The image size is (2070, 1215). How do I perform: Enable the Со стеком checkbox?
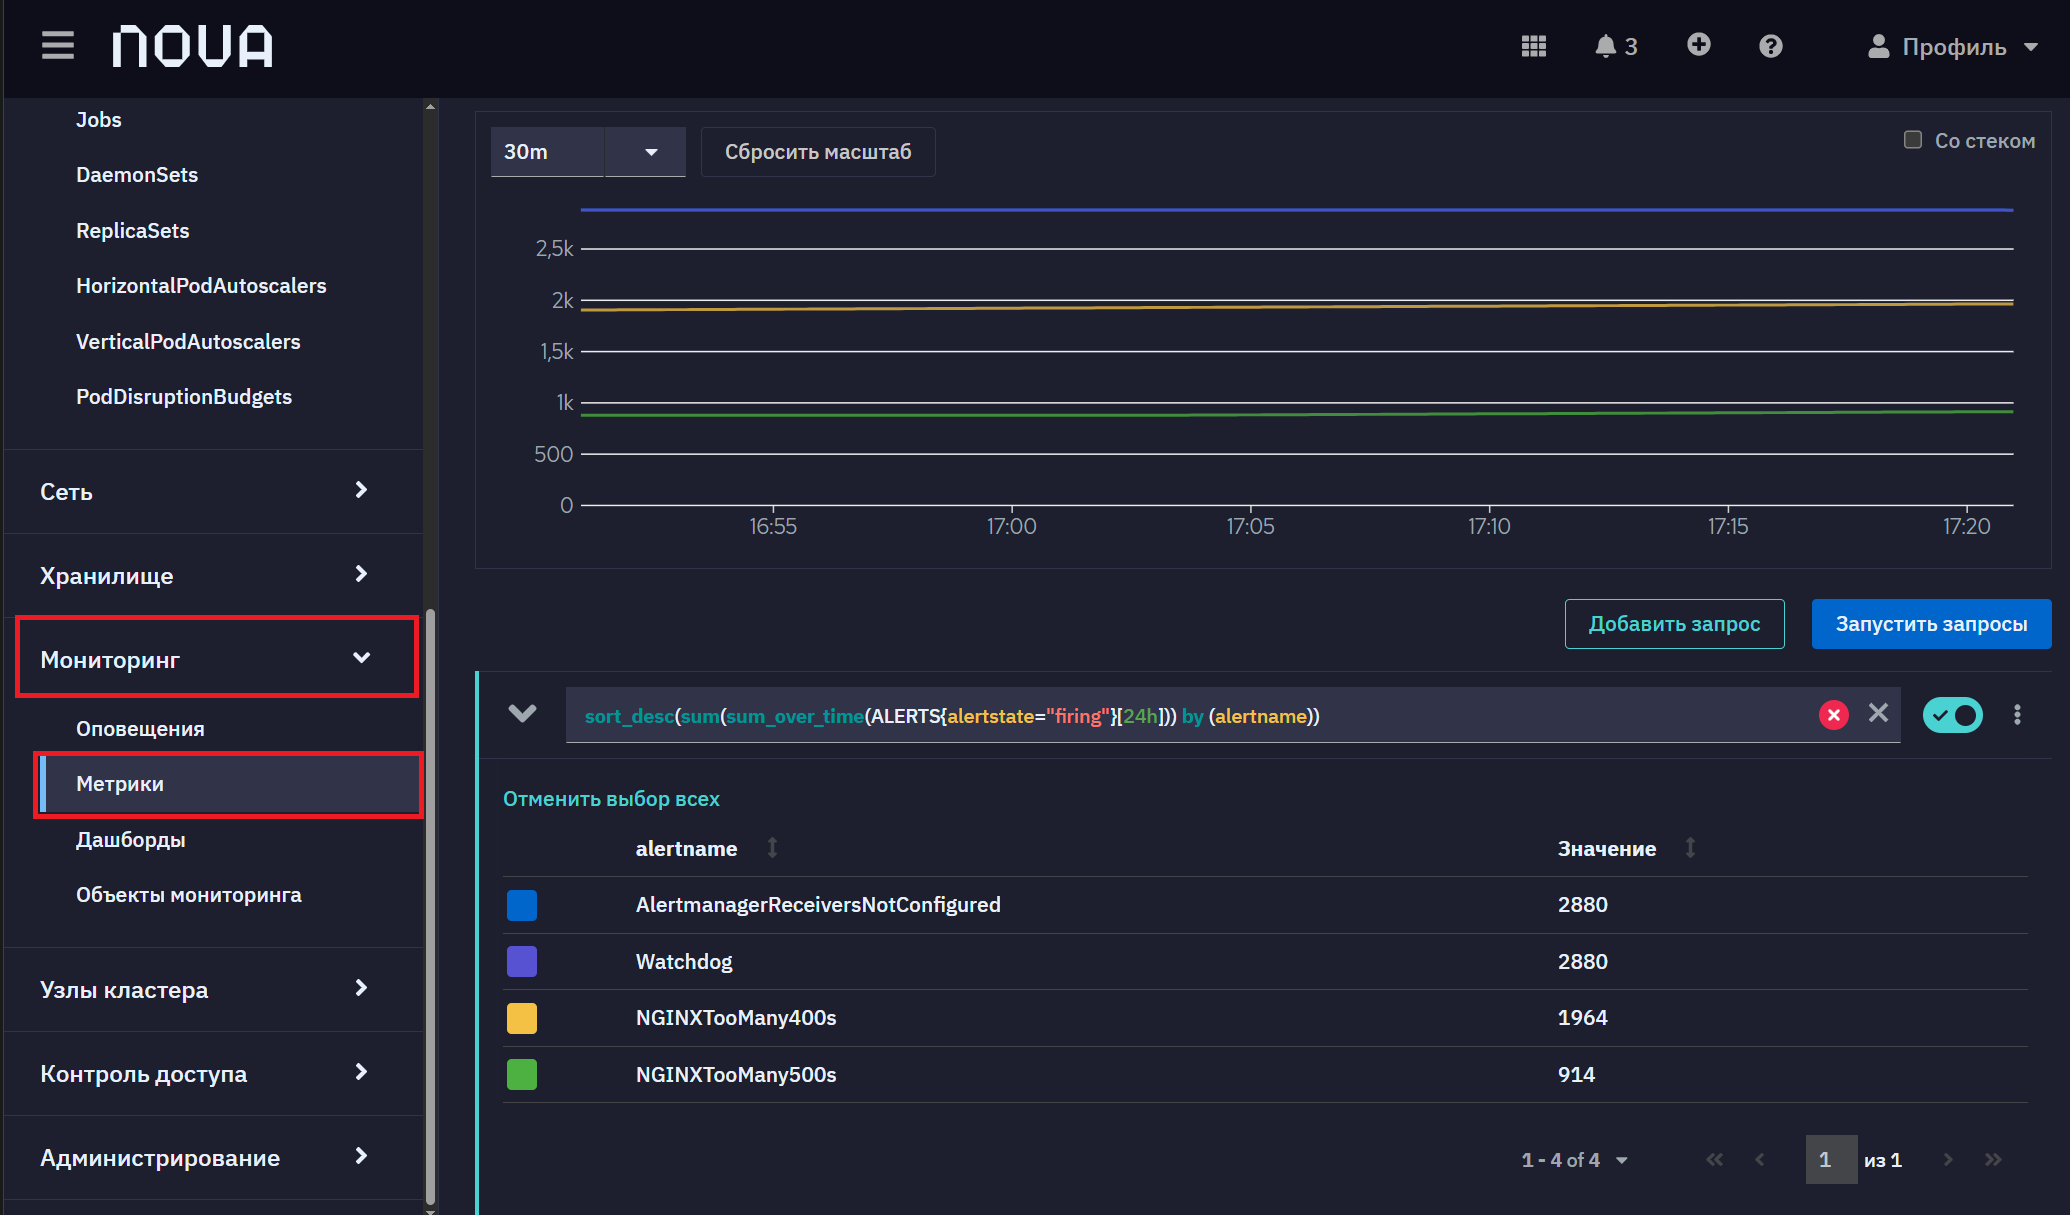(x=1912, y=140)
